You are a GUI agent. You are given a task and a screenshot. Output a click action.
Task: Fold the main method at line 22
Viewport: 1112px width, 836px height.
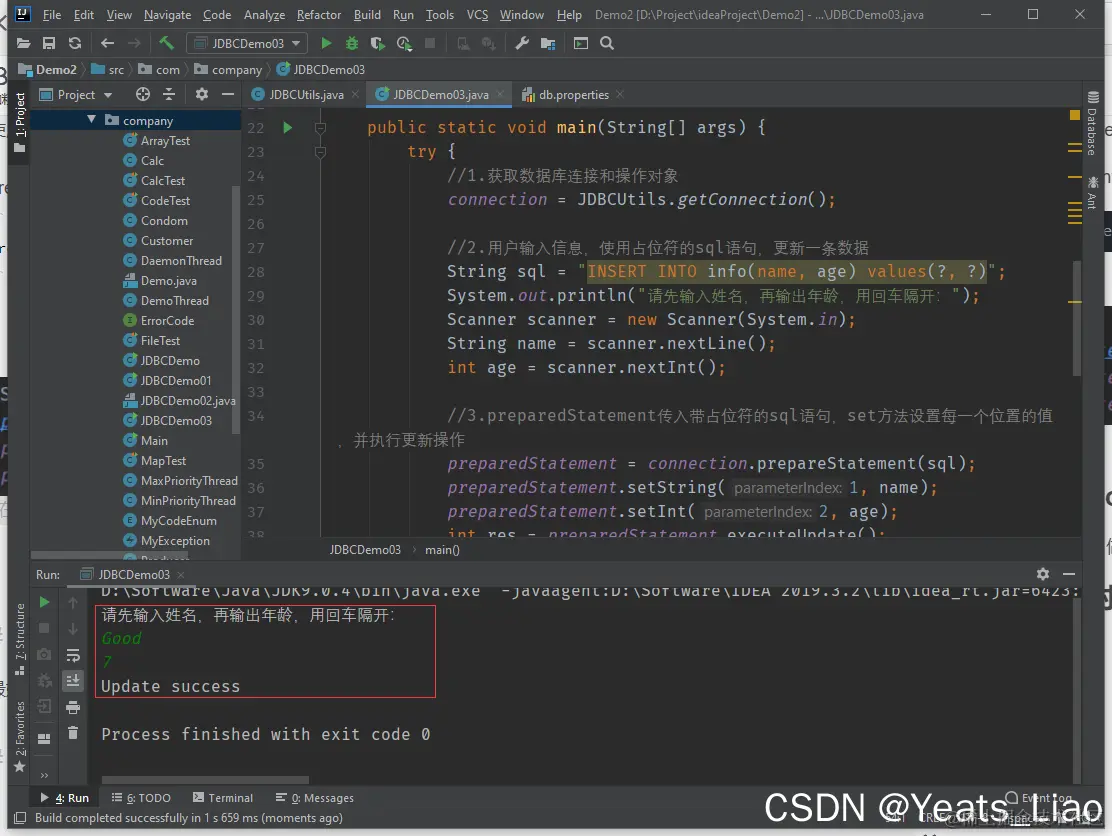321,128
